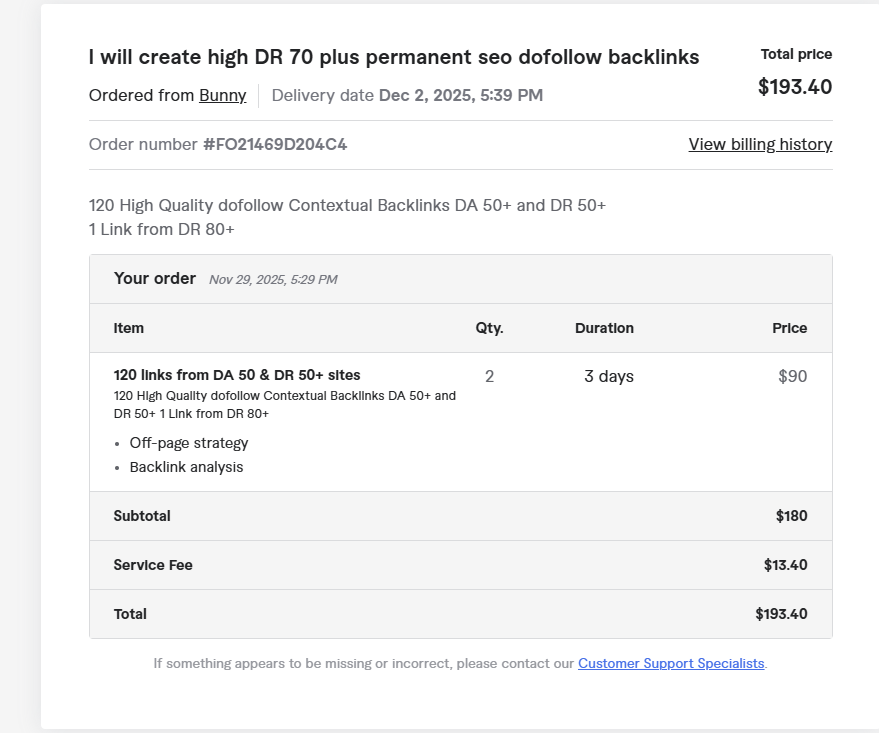Click the $13.40 service fee amount

[x=785, y=565]
